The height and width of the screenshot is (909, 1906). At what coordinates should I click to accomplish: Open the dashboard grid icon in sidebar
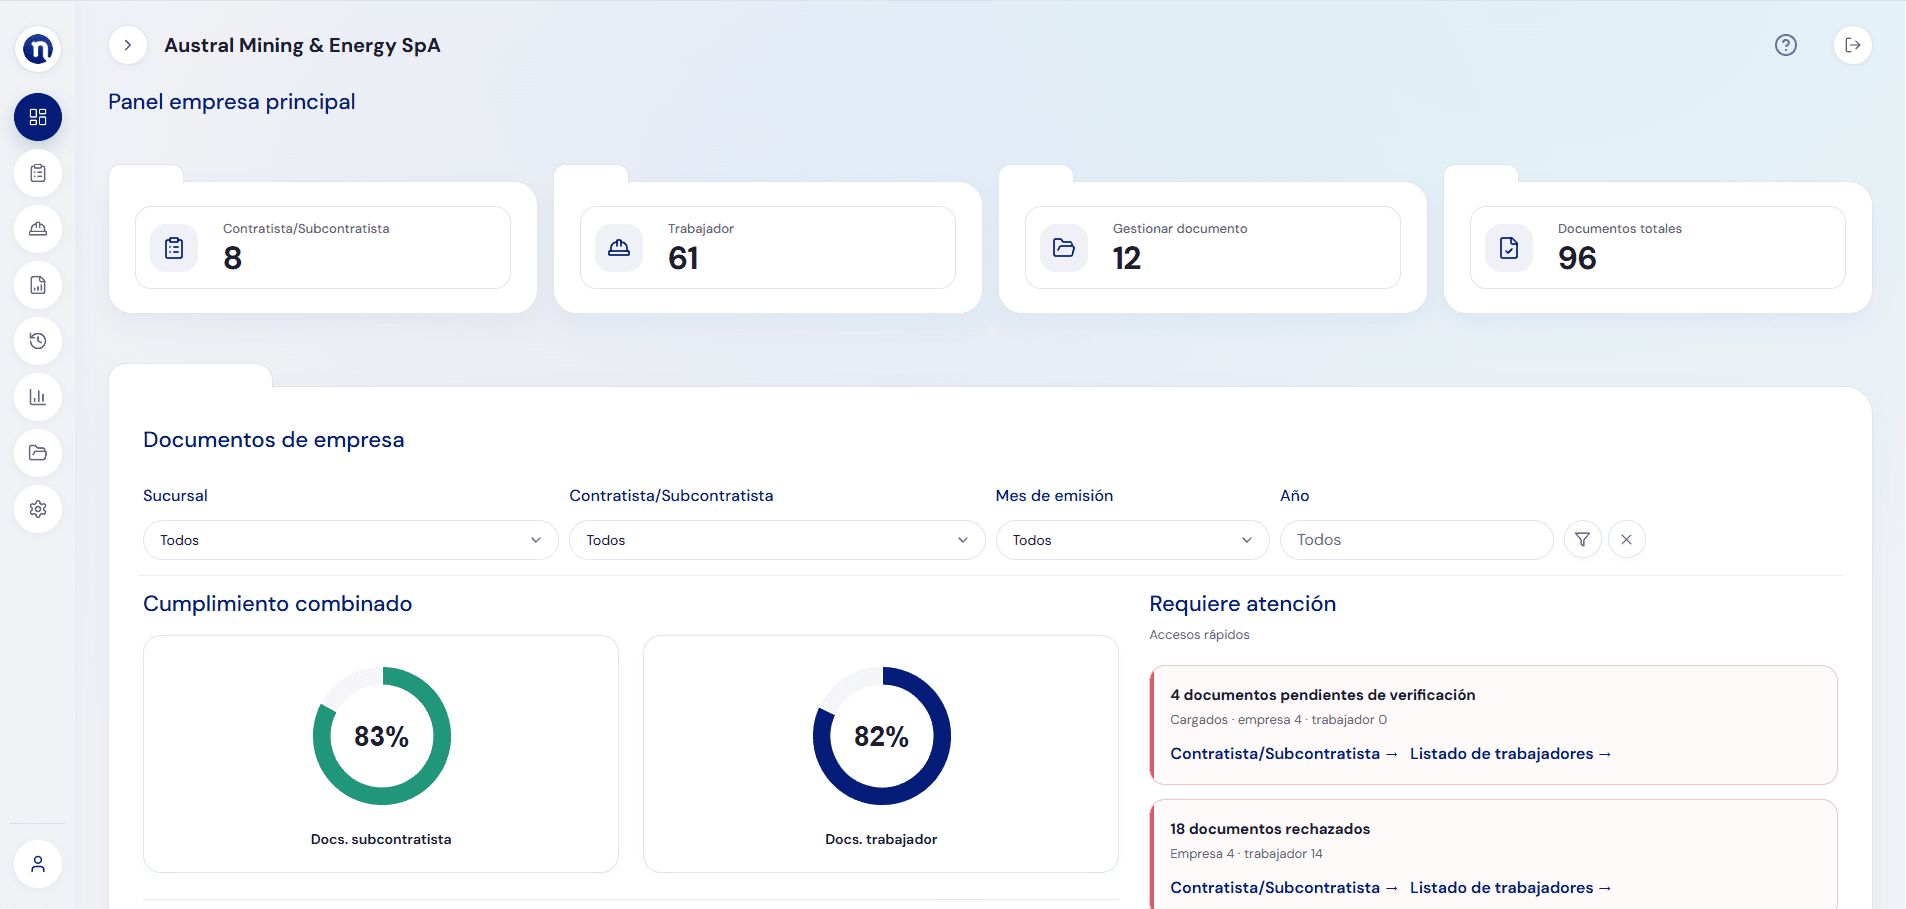click(x=38, y=117)
